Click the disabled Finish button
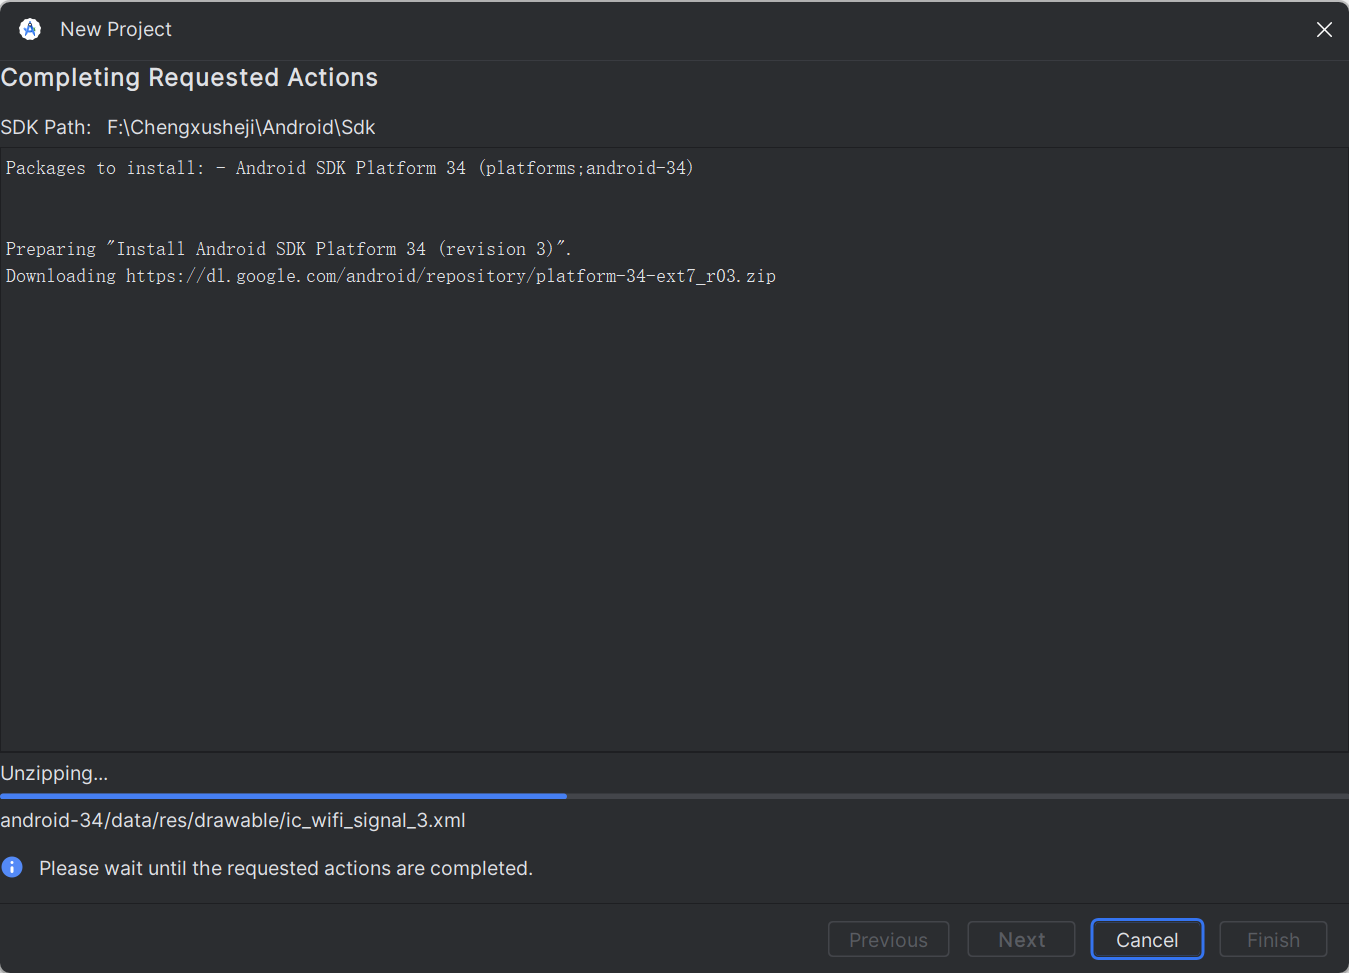 tap(1273, 939)
